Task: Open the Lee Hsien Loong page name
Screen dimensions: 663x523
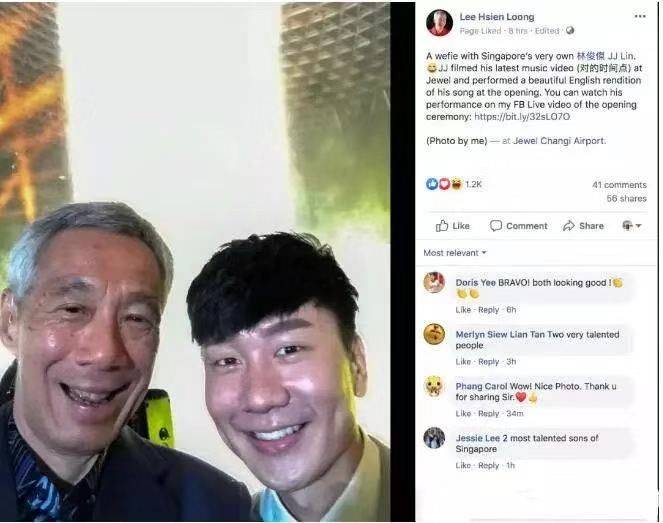Action: point(497,17)
